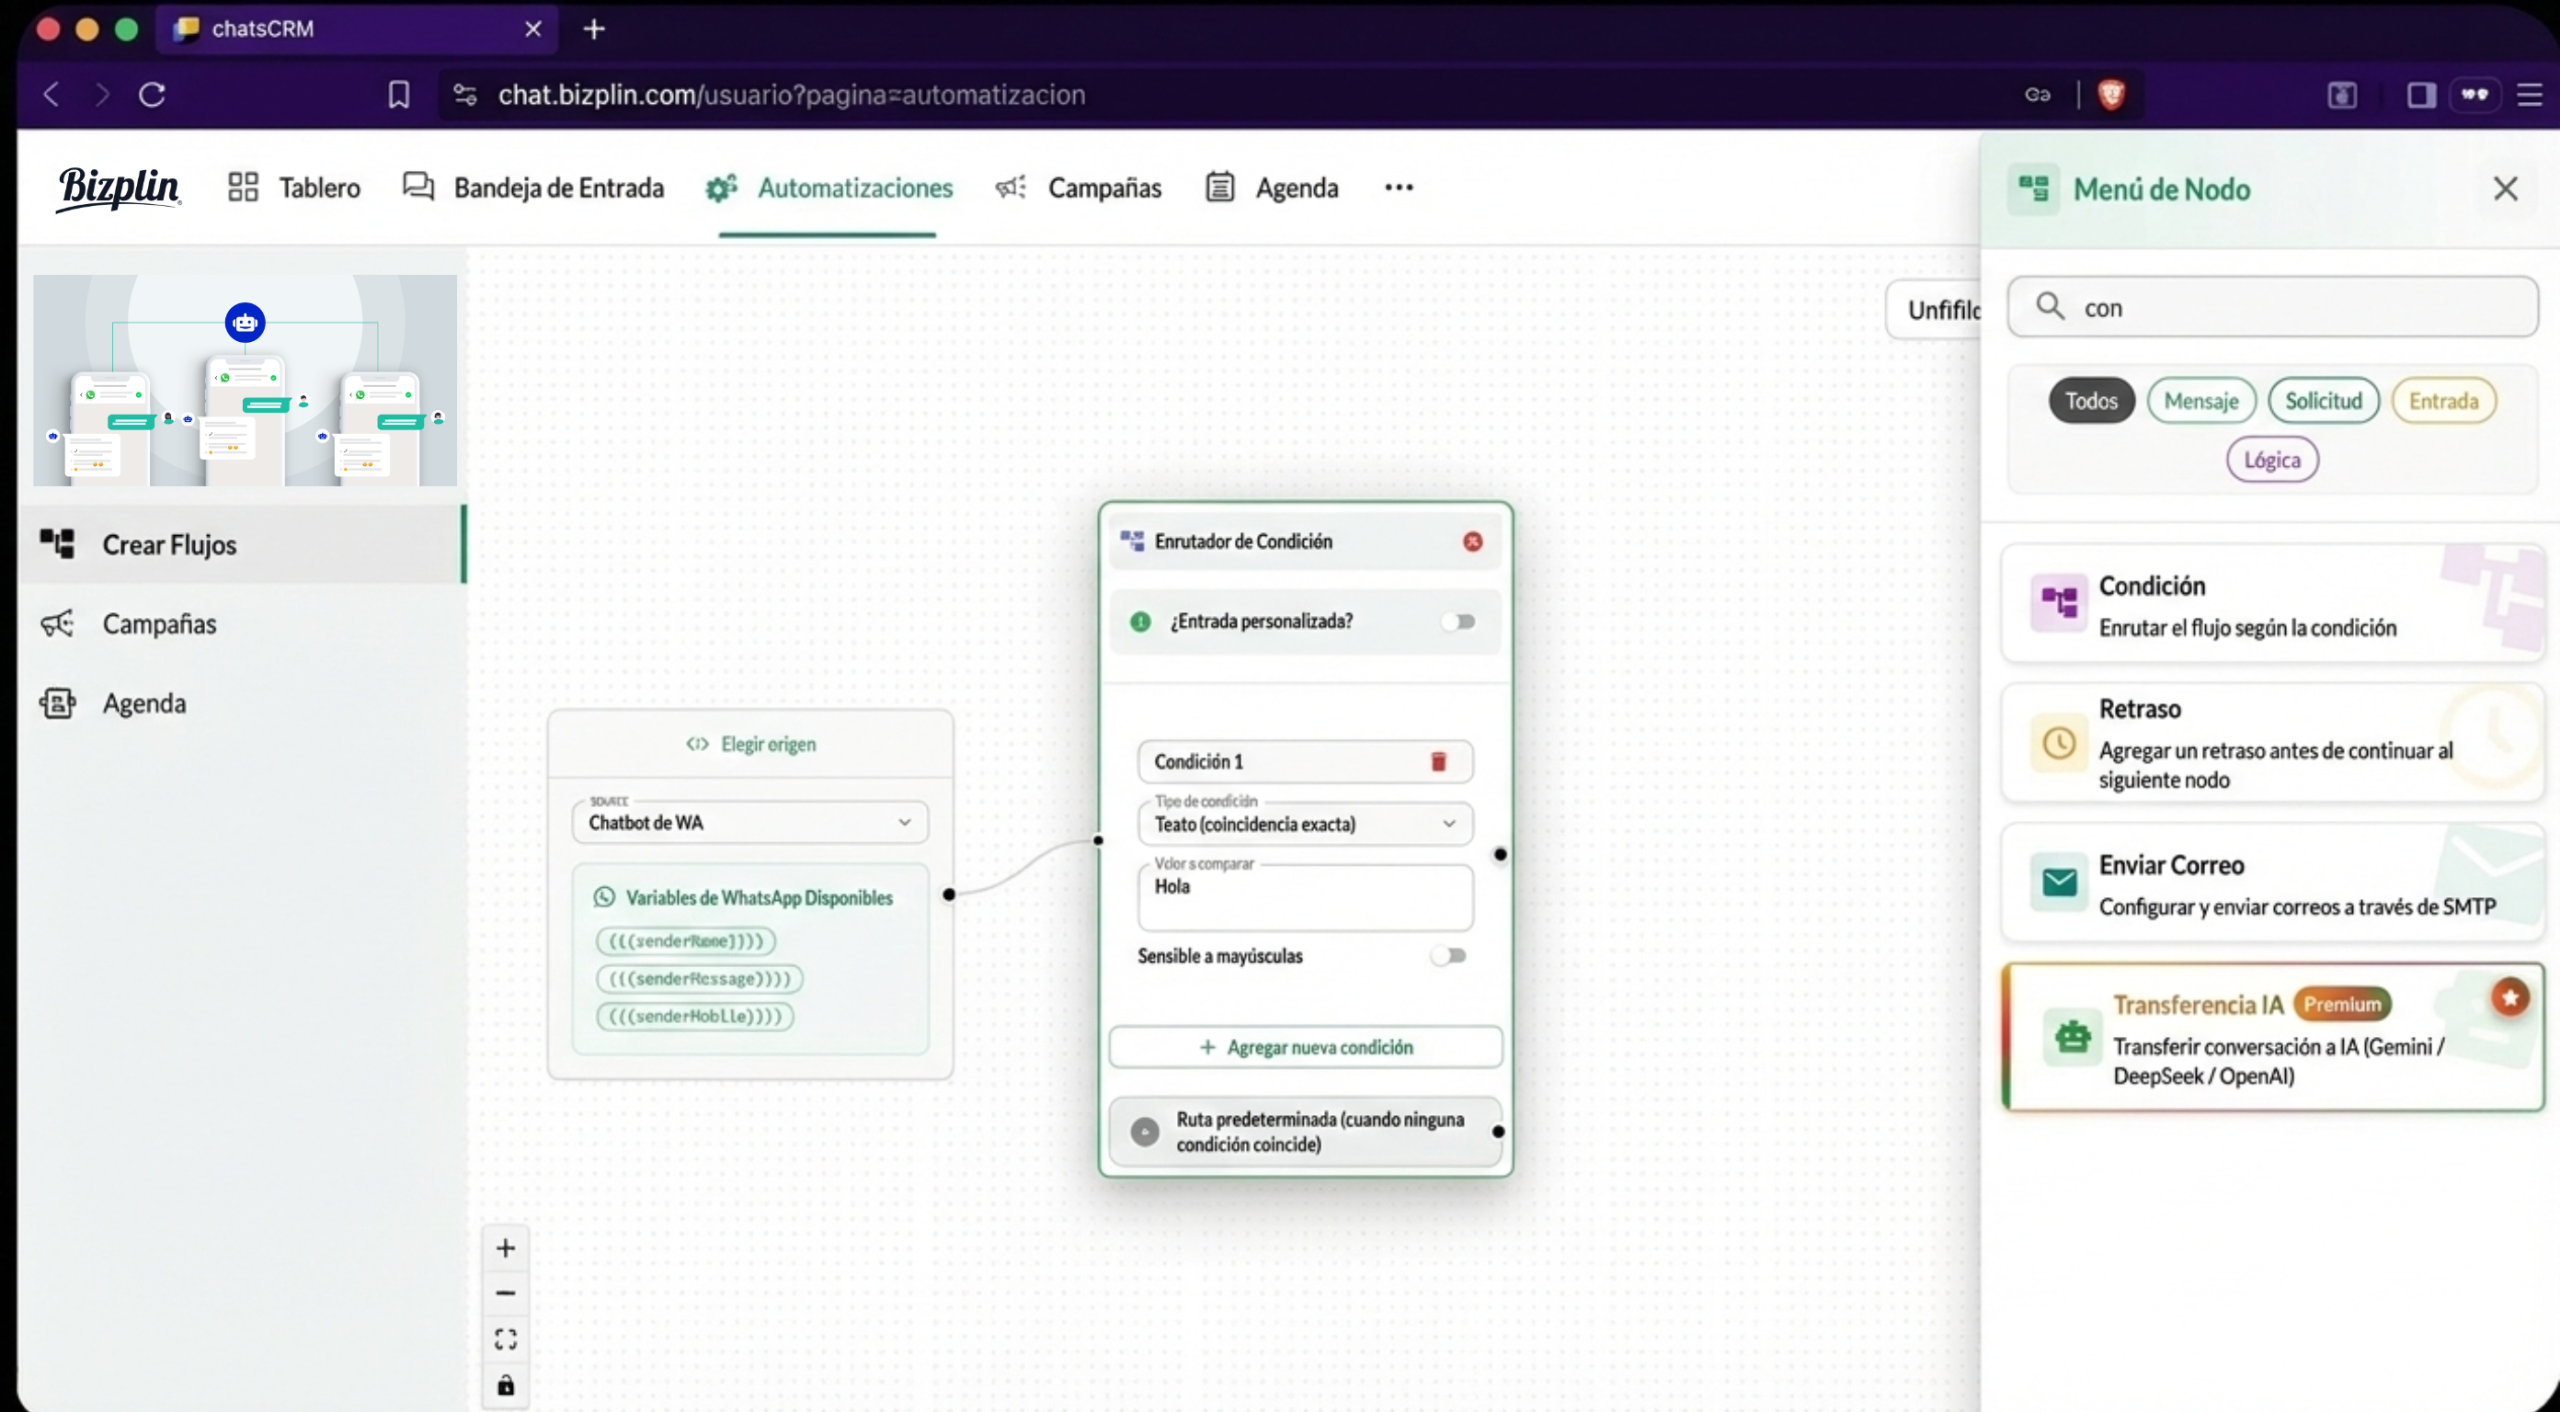
Task: Open the three-dots more menu in navbar
Action: pos(1398,188)
